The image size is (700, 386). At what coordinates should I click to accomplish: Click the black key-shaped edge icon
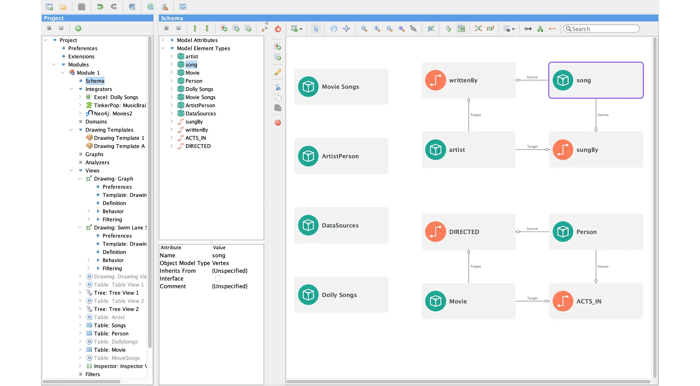pos(528,29)
